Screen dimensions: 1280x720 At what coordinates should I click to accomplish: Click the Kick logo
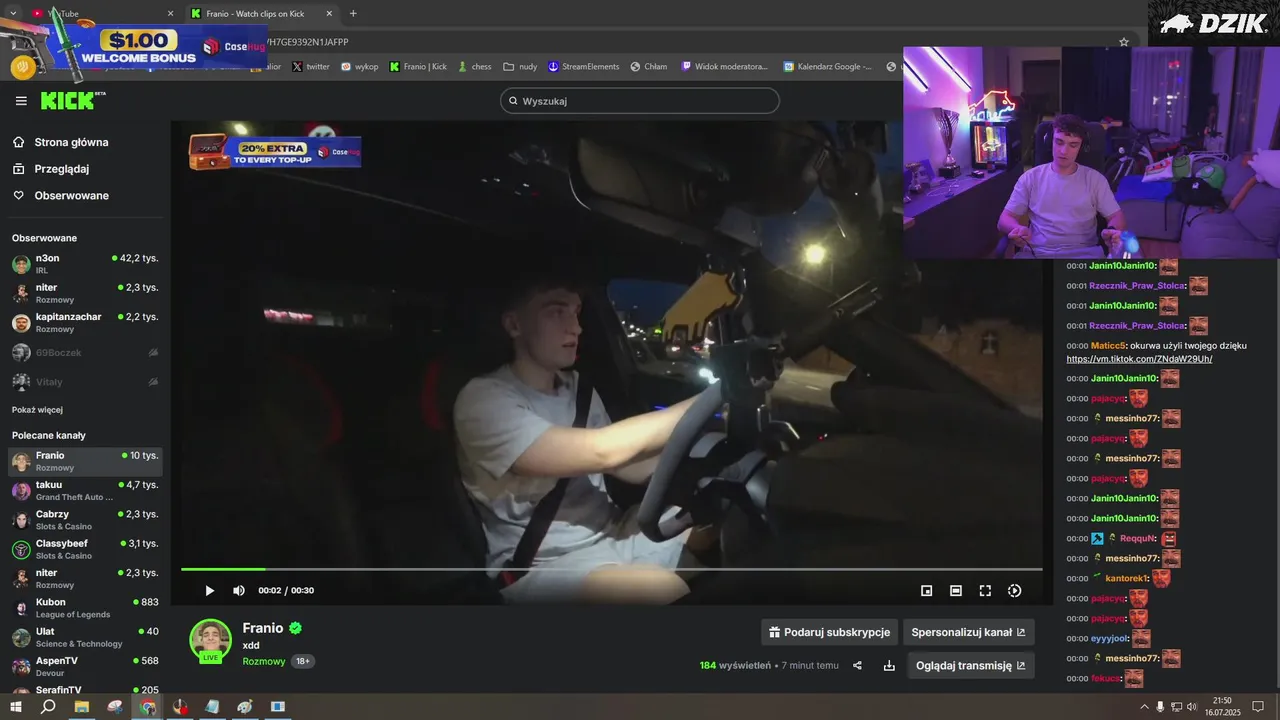pyautogui.click(x=72, y=100)
